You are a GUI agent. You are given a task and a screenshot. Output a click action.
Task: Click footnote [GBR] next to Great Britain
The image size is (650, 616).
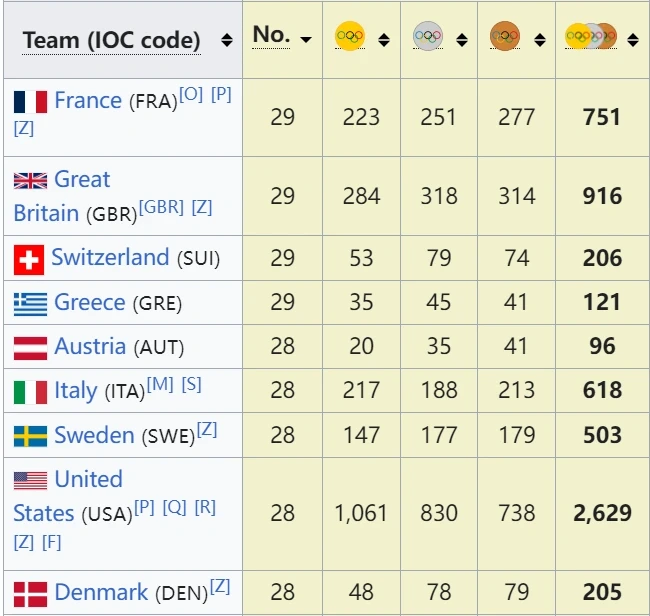[161, 207]
